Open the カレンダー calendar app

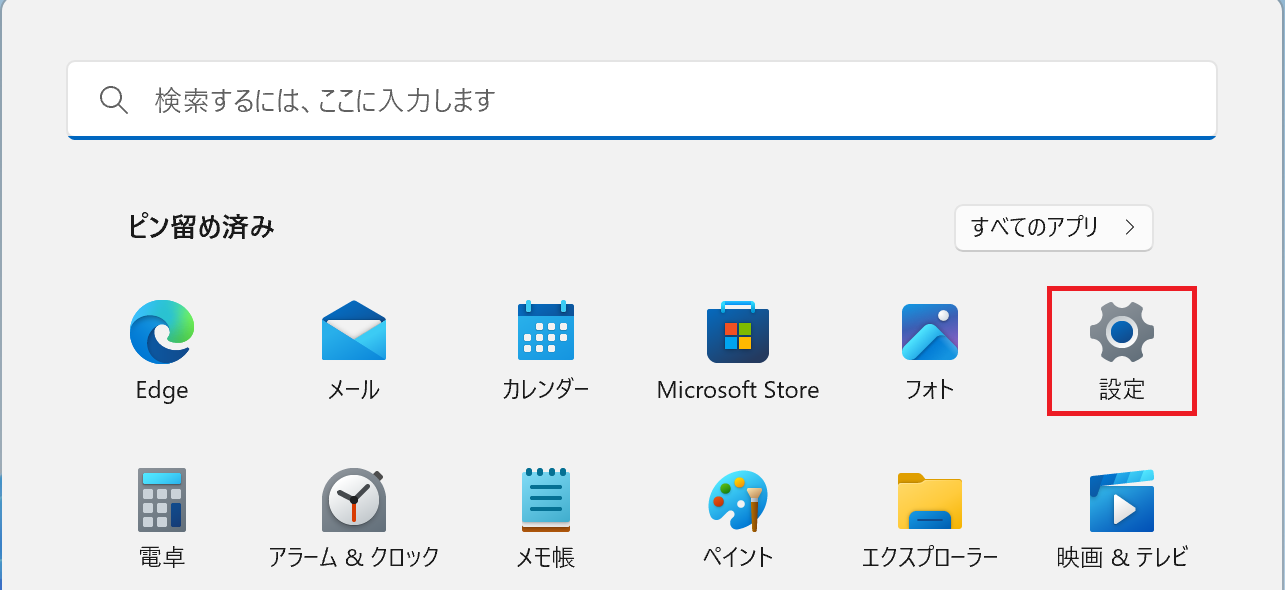tap(546, 332)
